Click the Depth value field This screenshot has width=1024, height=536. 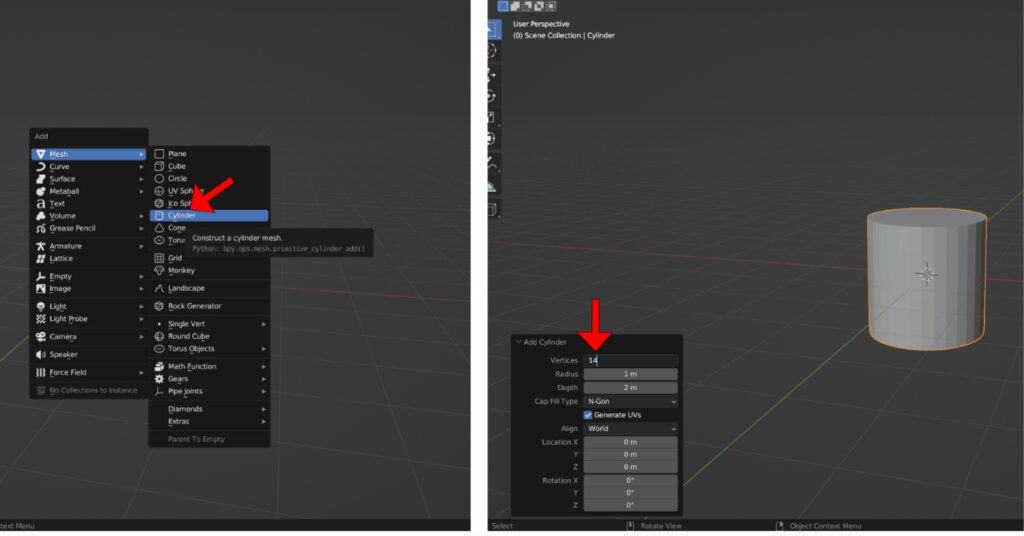[x=630, y=387]
